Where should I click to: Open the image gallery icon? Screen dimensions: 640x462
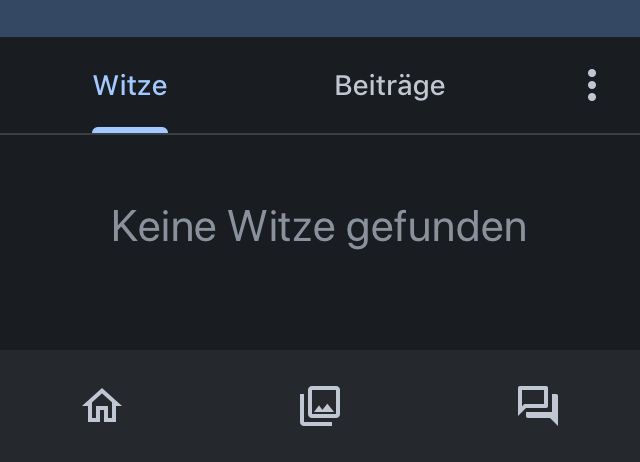point(320,406)
